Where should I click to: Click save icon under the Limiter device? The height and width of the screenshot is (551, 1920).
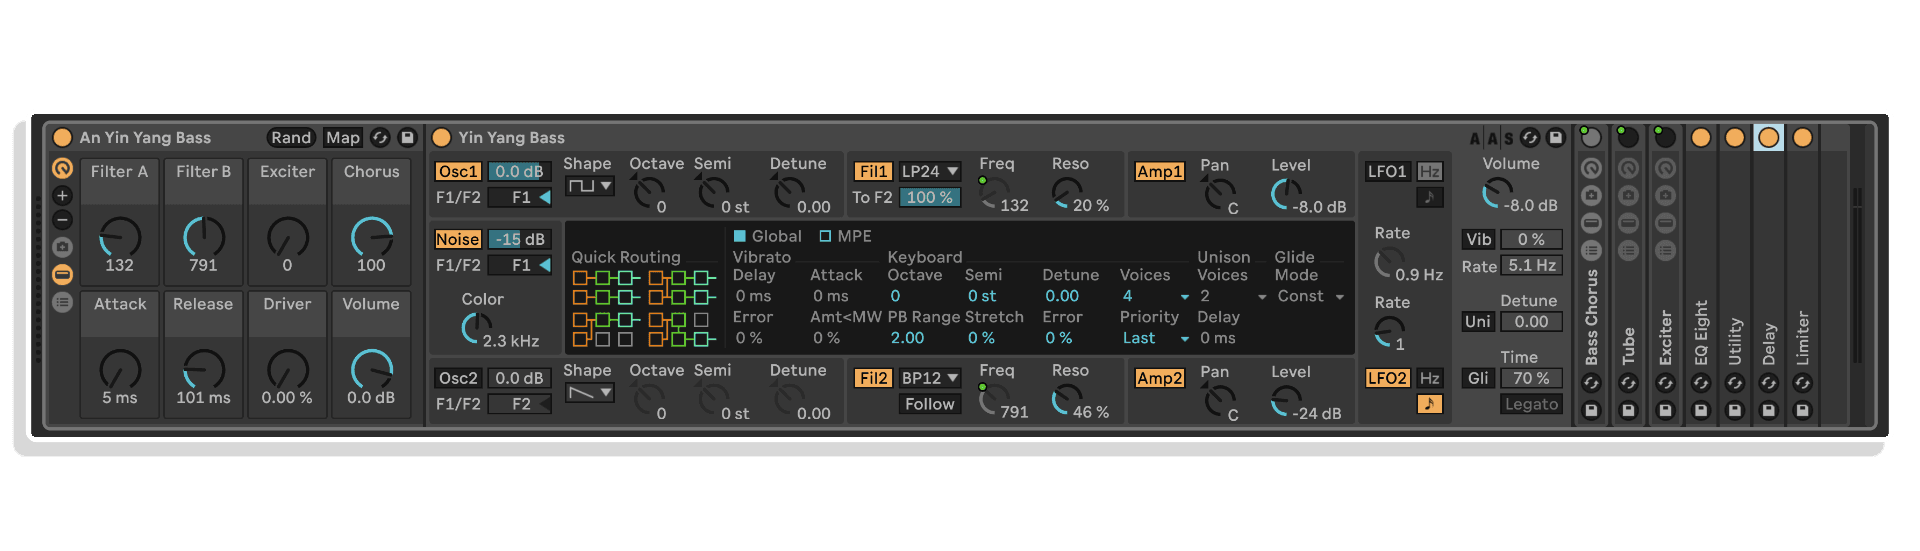[x=1802, y=410]
